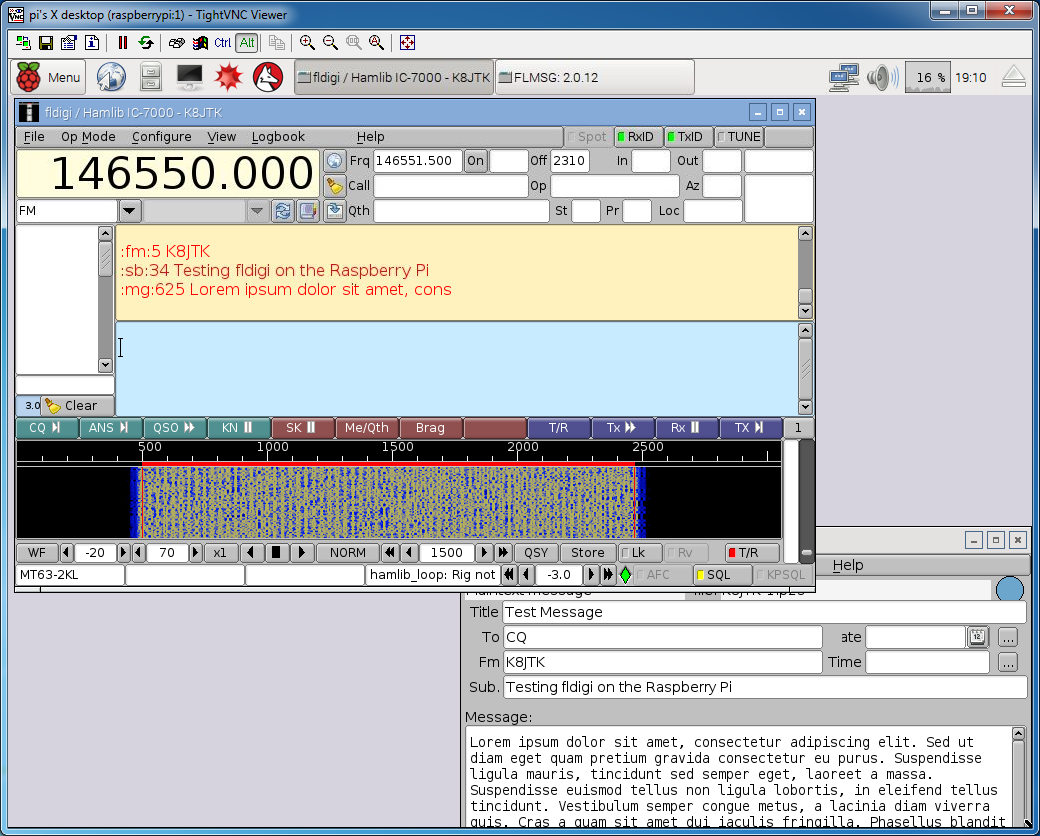Screen dimensions: 1040x836
Task: Send Windows key via VNC toolbar flag icon
Action: tap(200, 43)
